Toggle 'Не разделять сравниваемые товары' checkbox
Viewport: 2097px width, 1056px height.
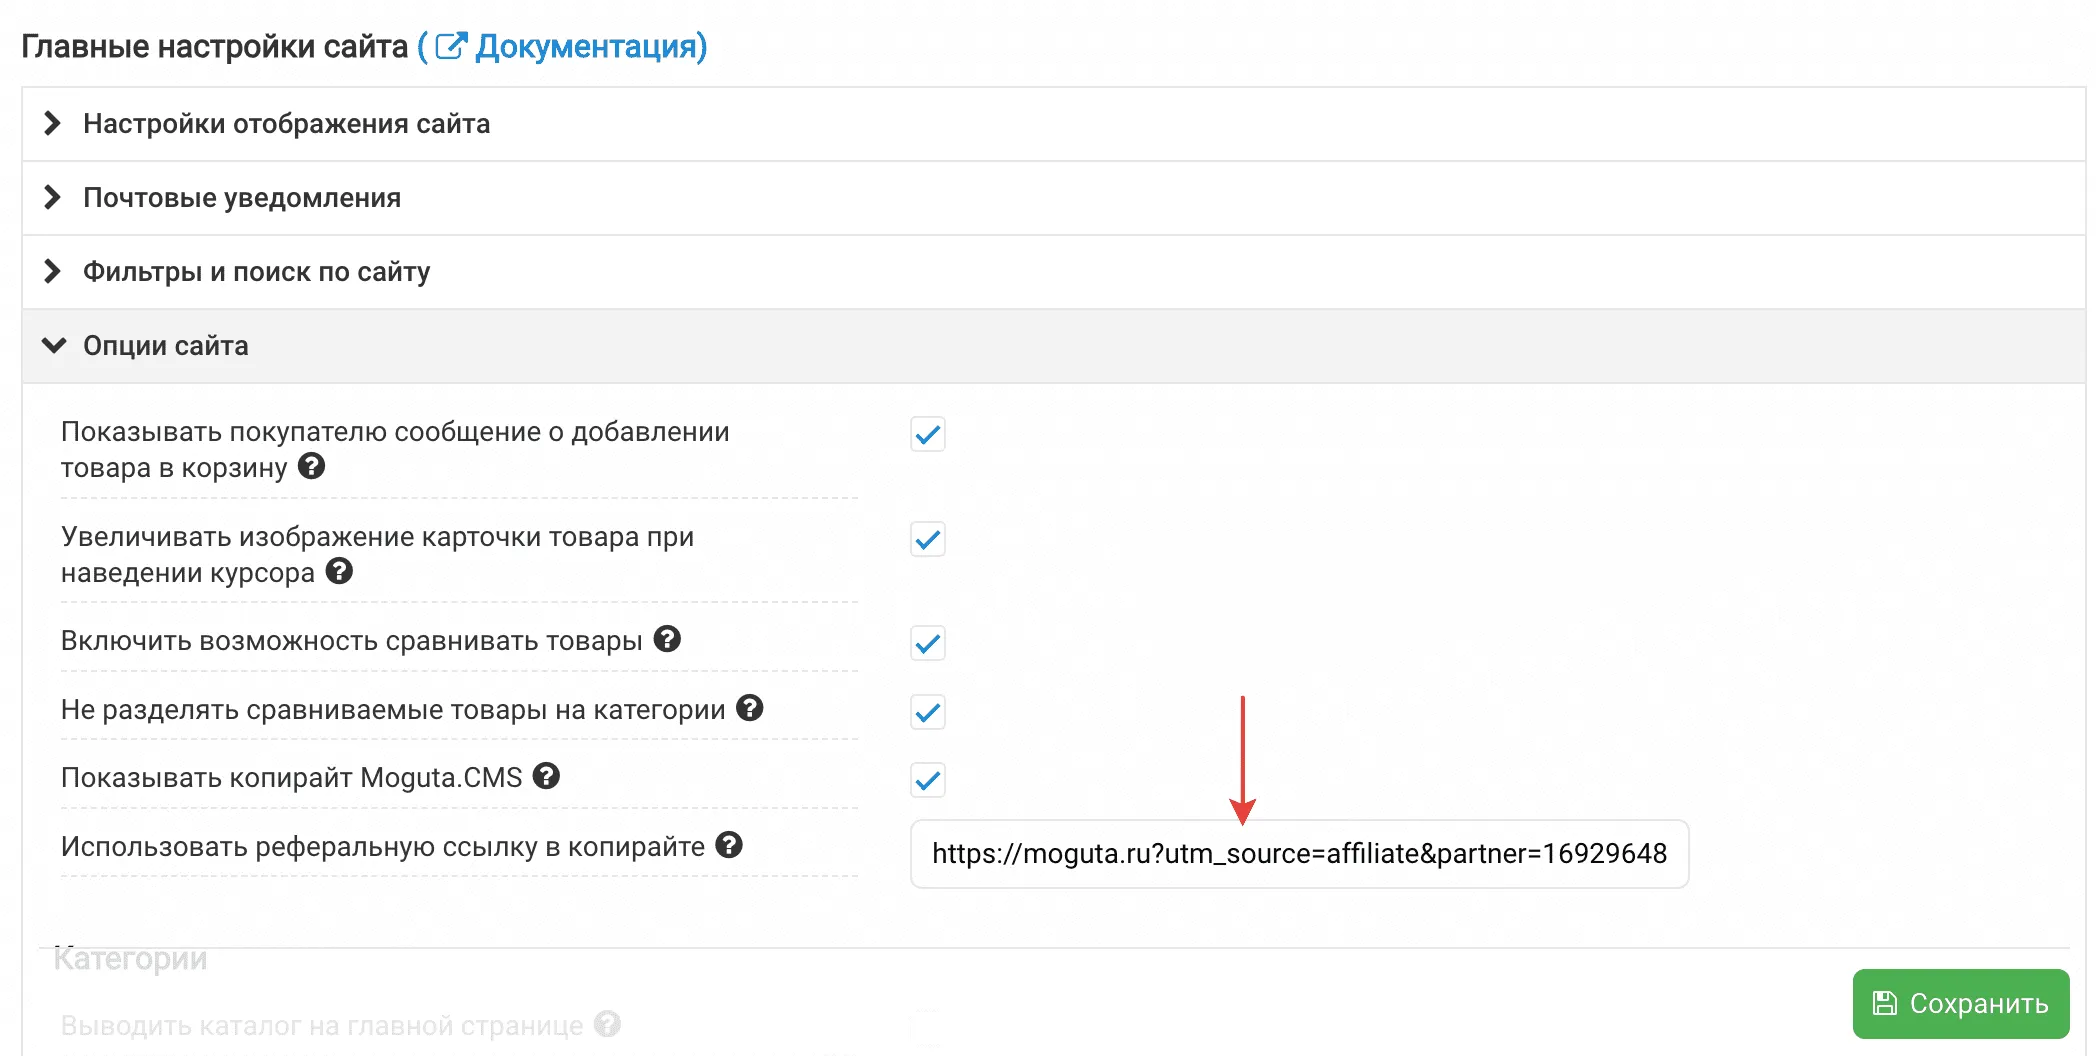click(928, 713)
